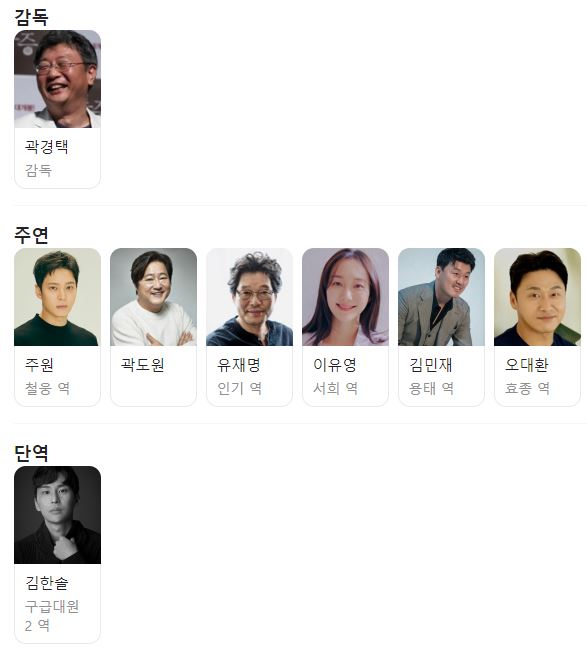Screen dimensions: 587x650
Task: Select the 주원 name text
Action: (39, 364)
